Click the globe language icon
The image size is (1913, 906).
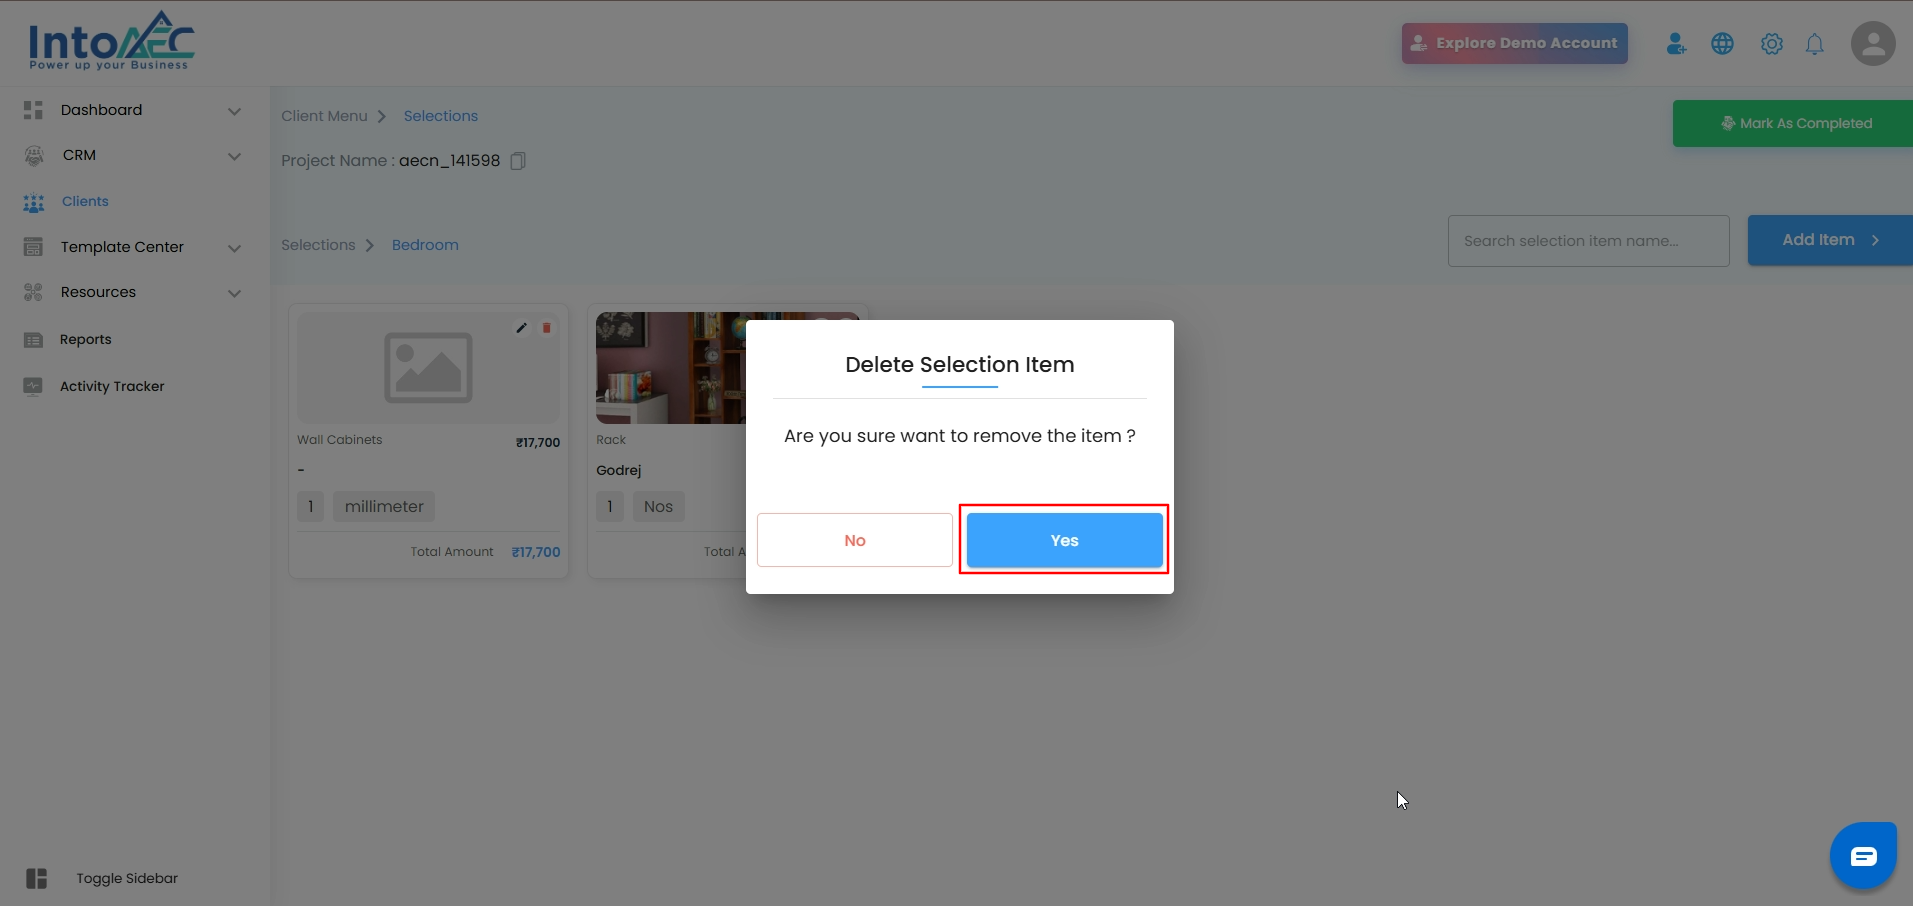[x=1722, y=44]
